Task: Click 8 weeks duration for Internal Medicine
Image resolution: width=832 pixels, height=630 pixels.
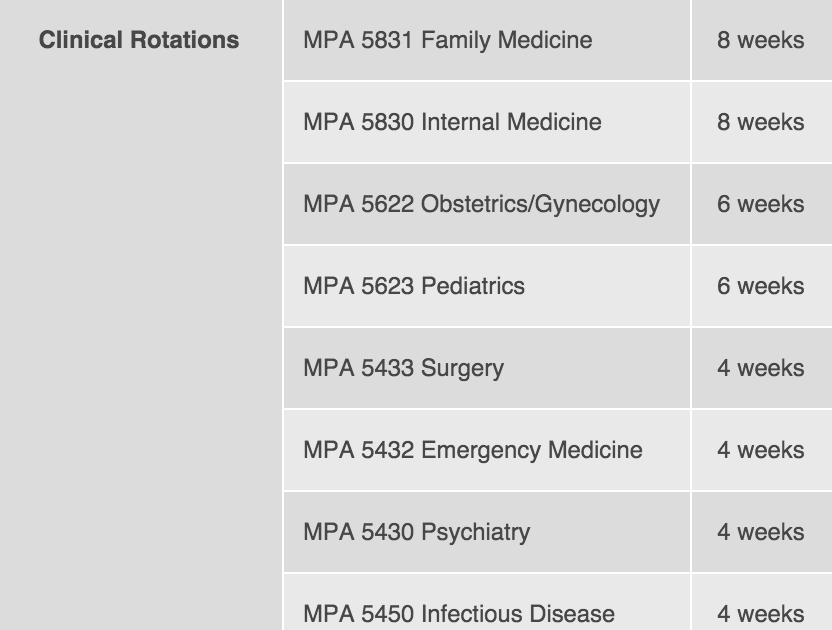Action: click(x=760, y=122)
